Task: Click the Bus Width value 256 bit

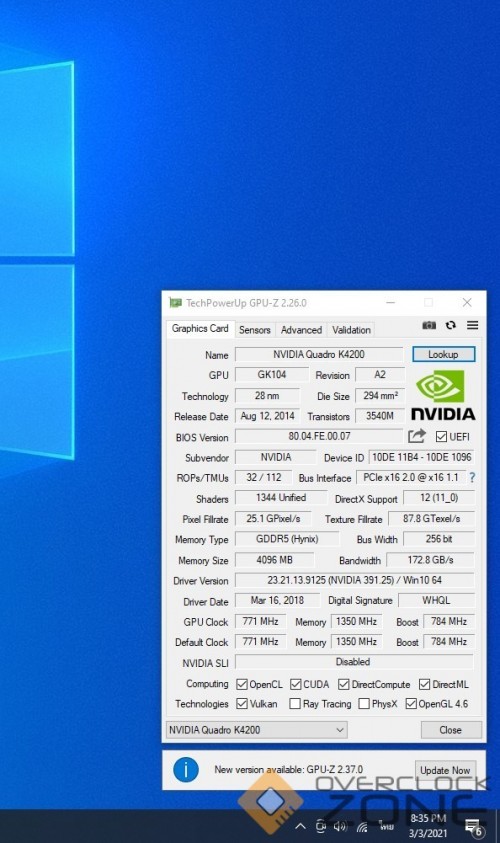Action: [x=439, y=539]
